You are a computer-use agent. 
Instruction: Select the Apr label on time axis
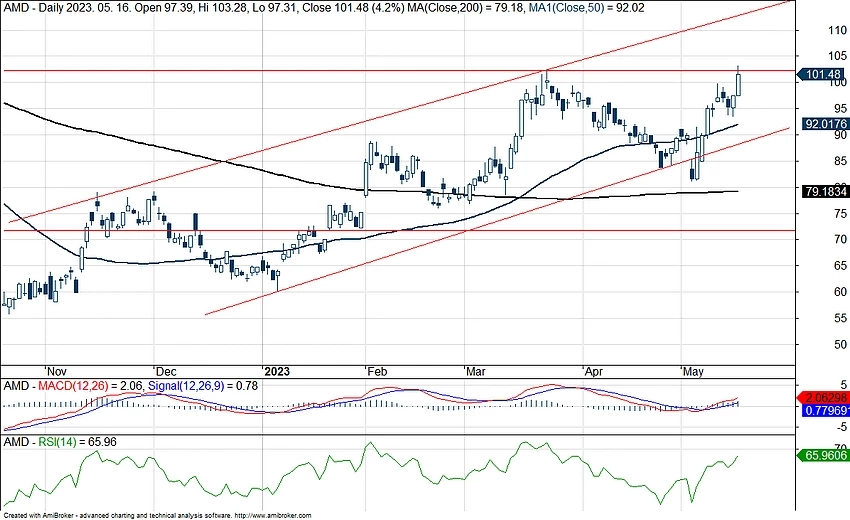594,372
